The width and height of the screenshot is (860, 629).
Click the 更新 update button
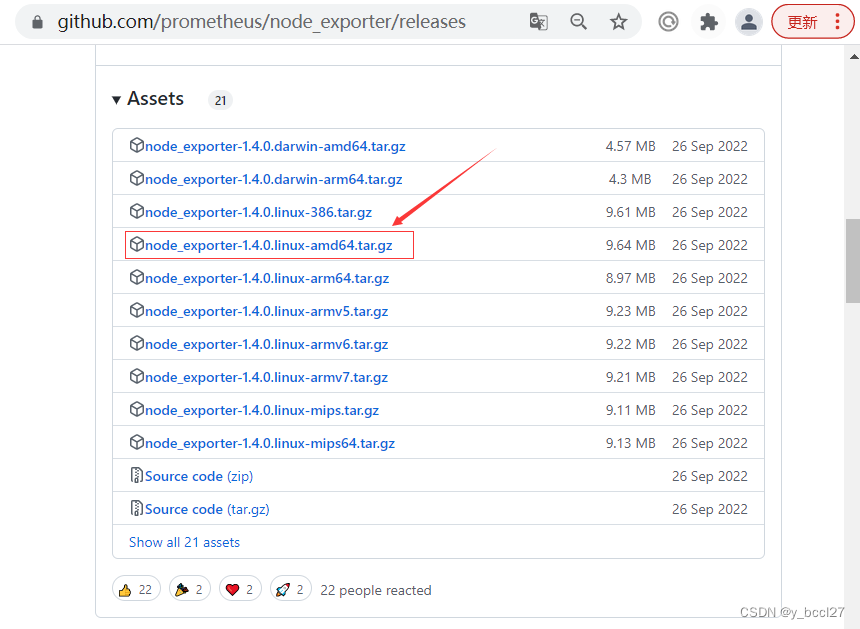(802, 22)
